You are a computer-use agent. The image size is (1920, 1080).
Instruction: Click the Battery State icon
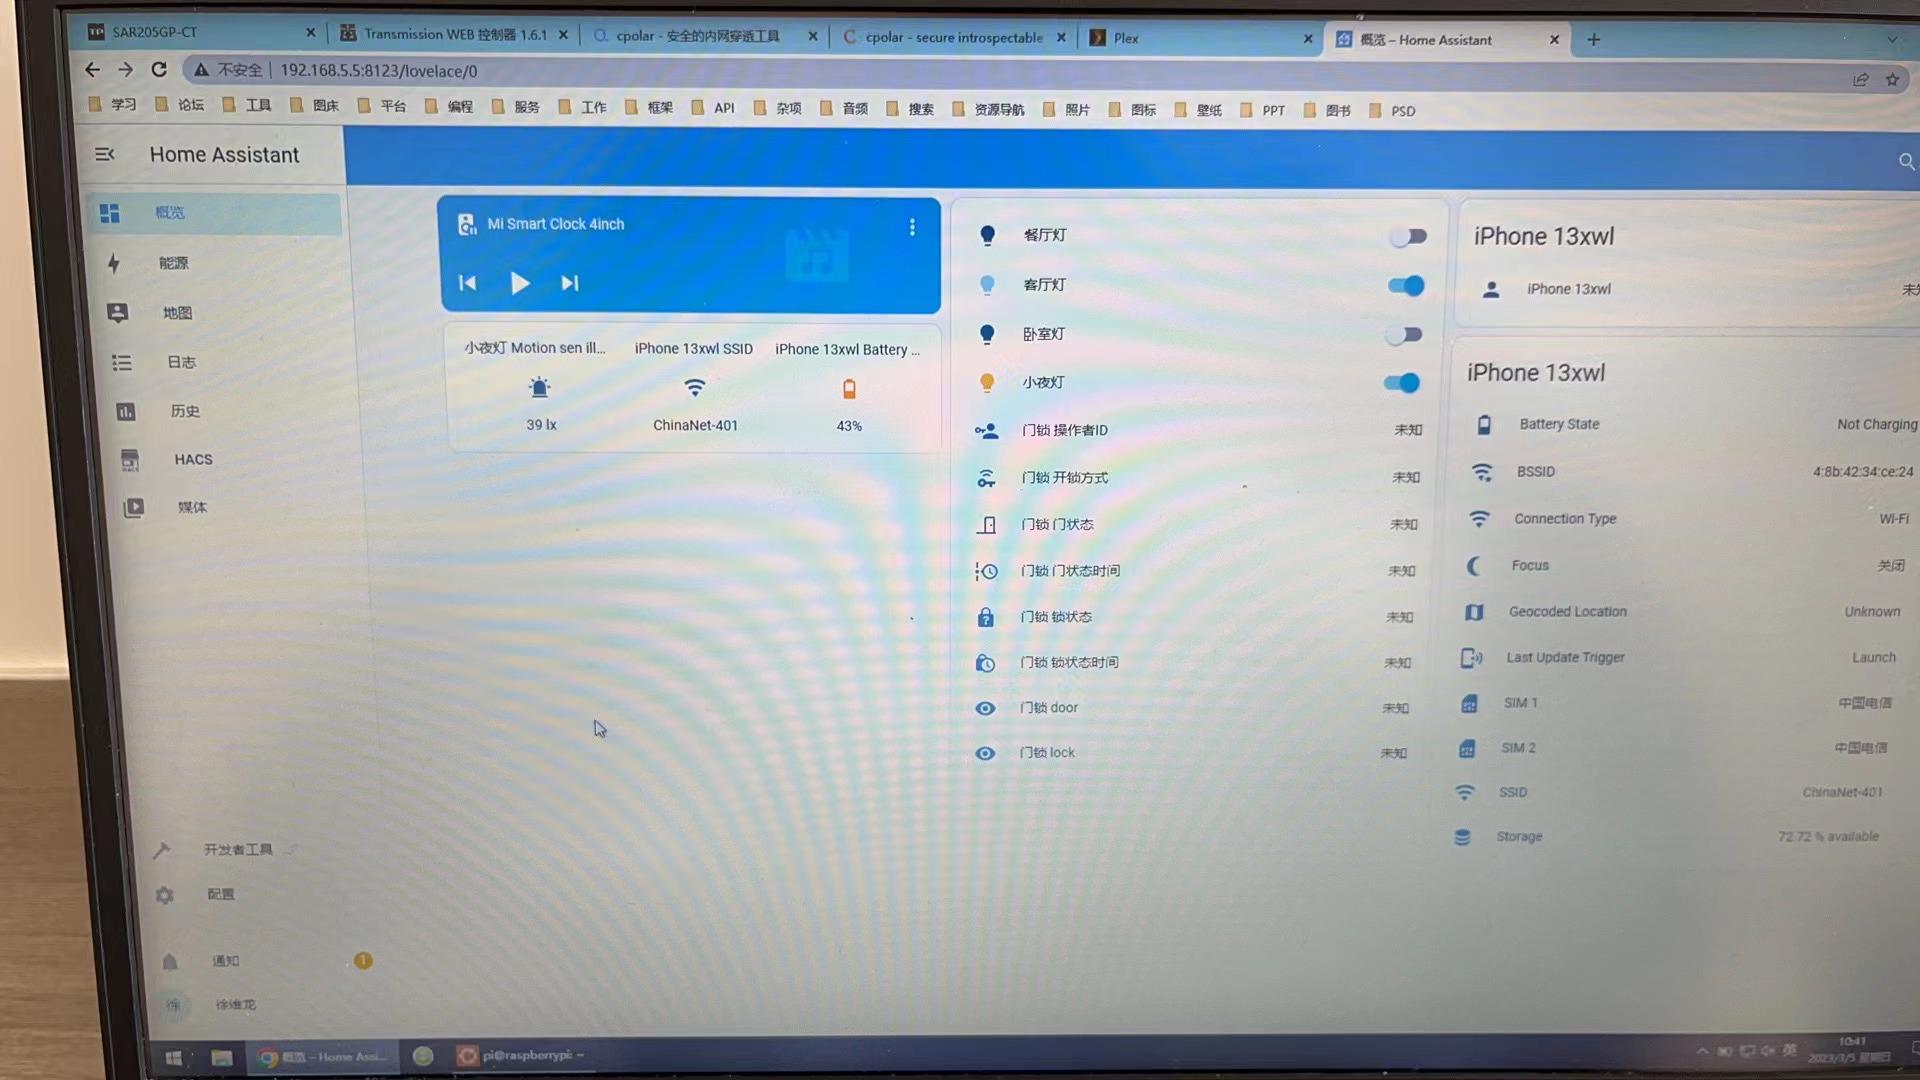click(1484, 424)
